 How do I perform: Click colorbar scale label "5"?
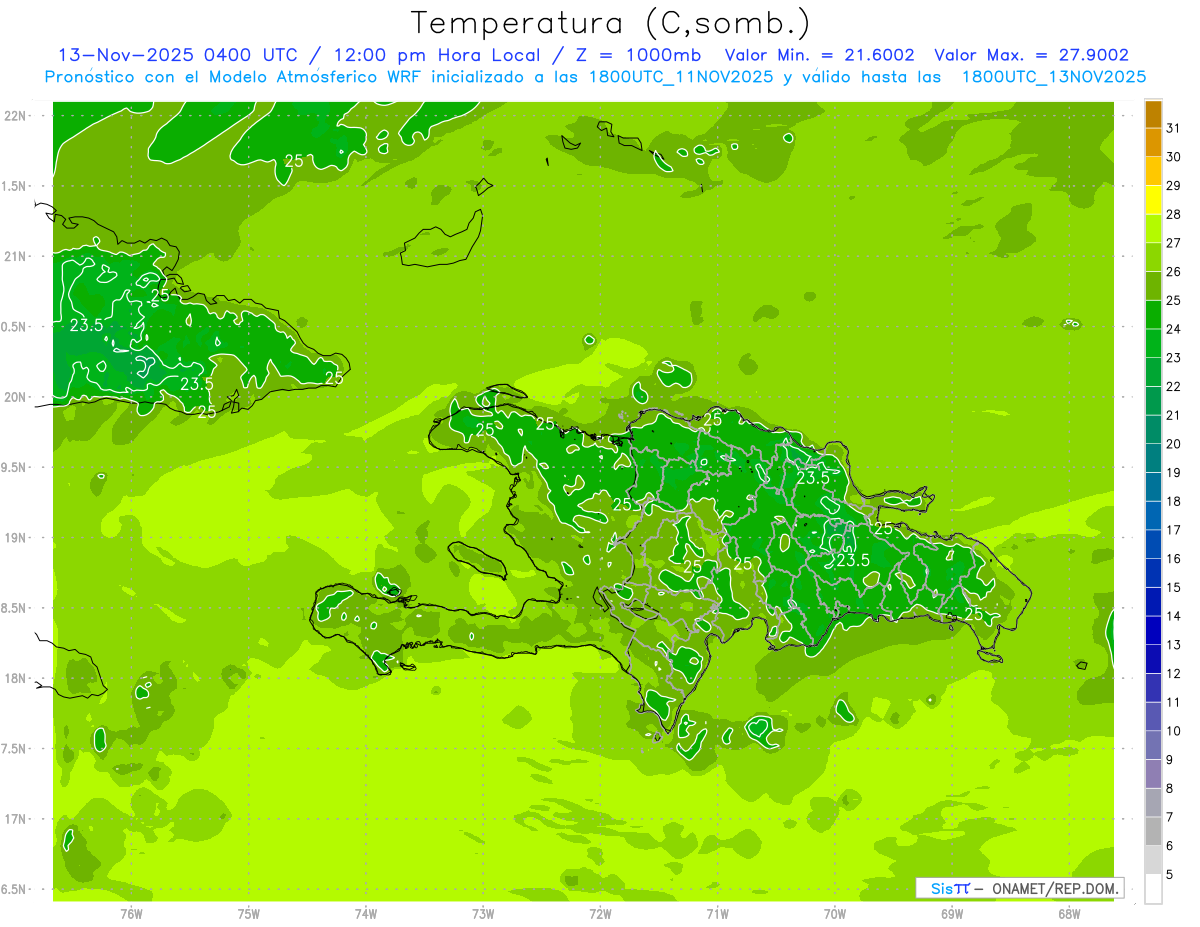coord(1170,874)
